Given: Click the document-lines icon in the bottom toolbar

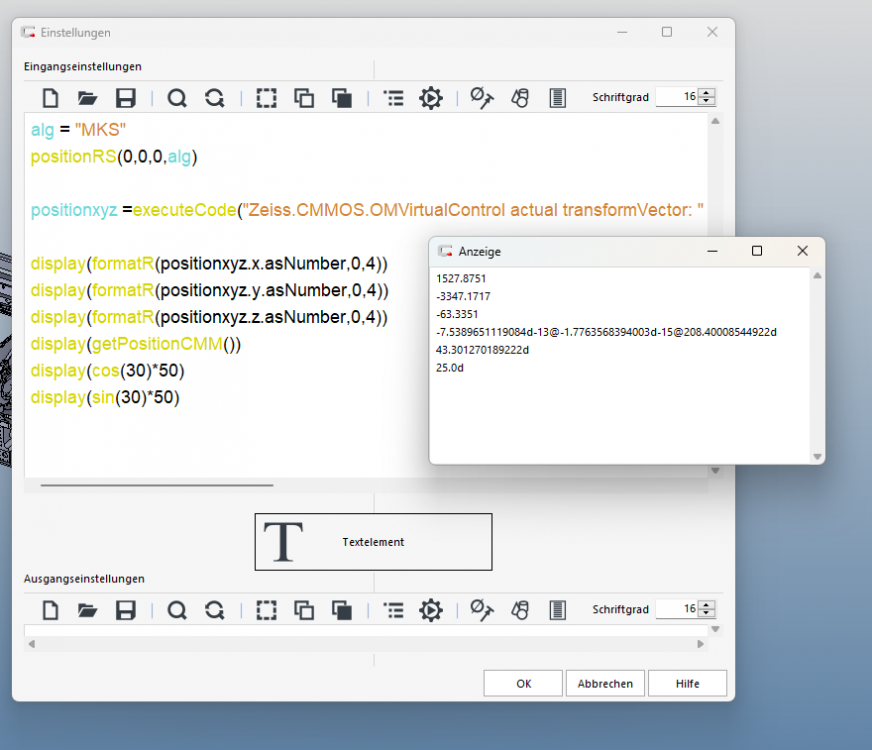Looking at the screenshot, I should tap(558, 610).
